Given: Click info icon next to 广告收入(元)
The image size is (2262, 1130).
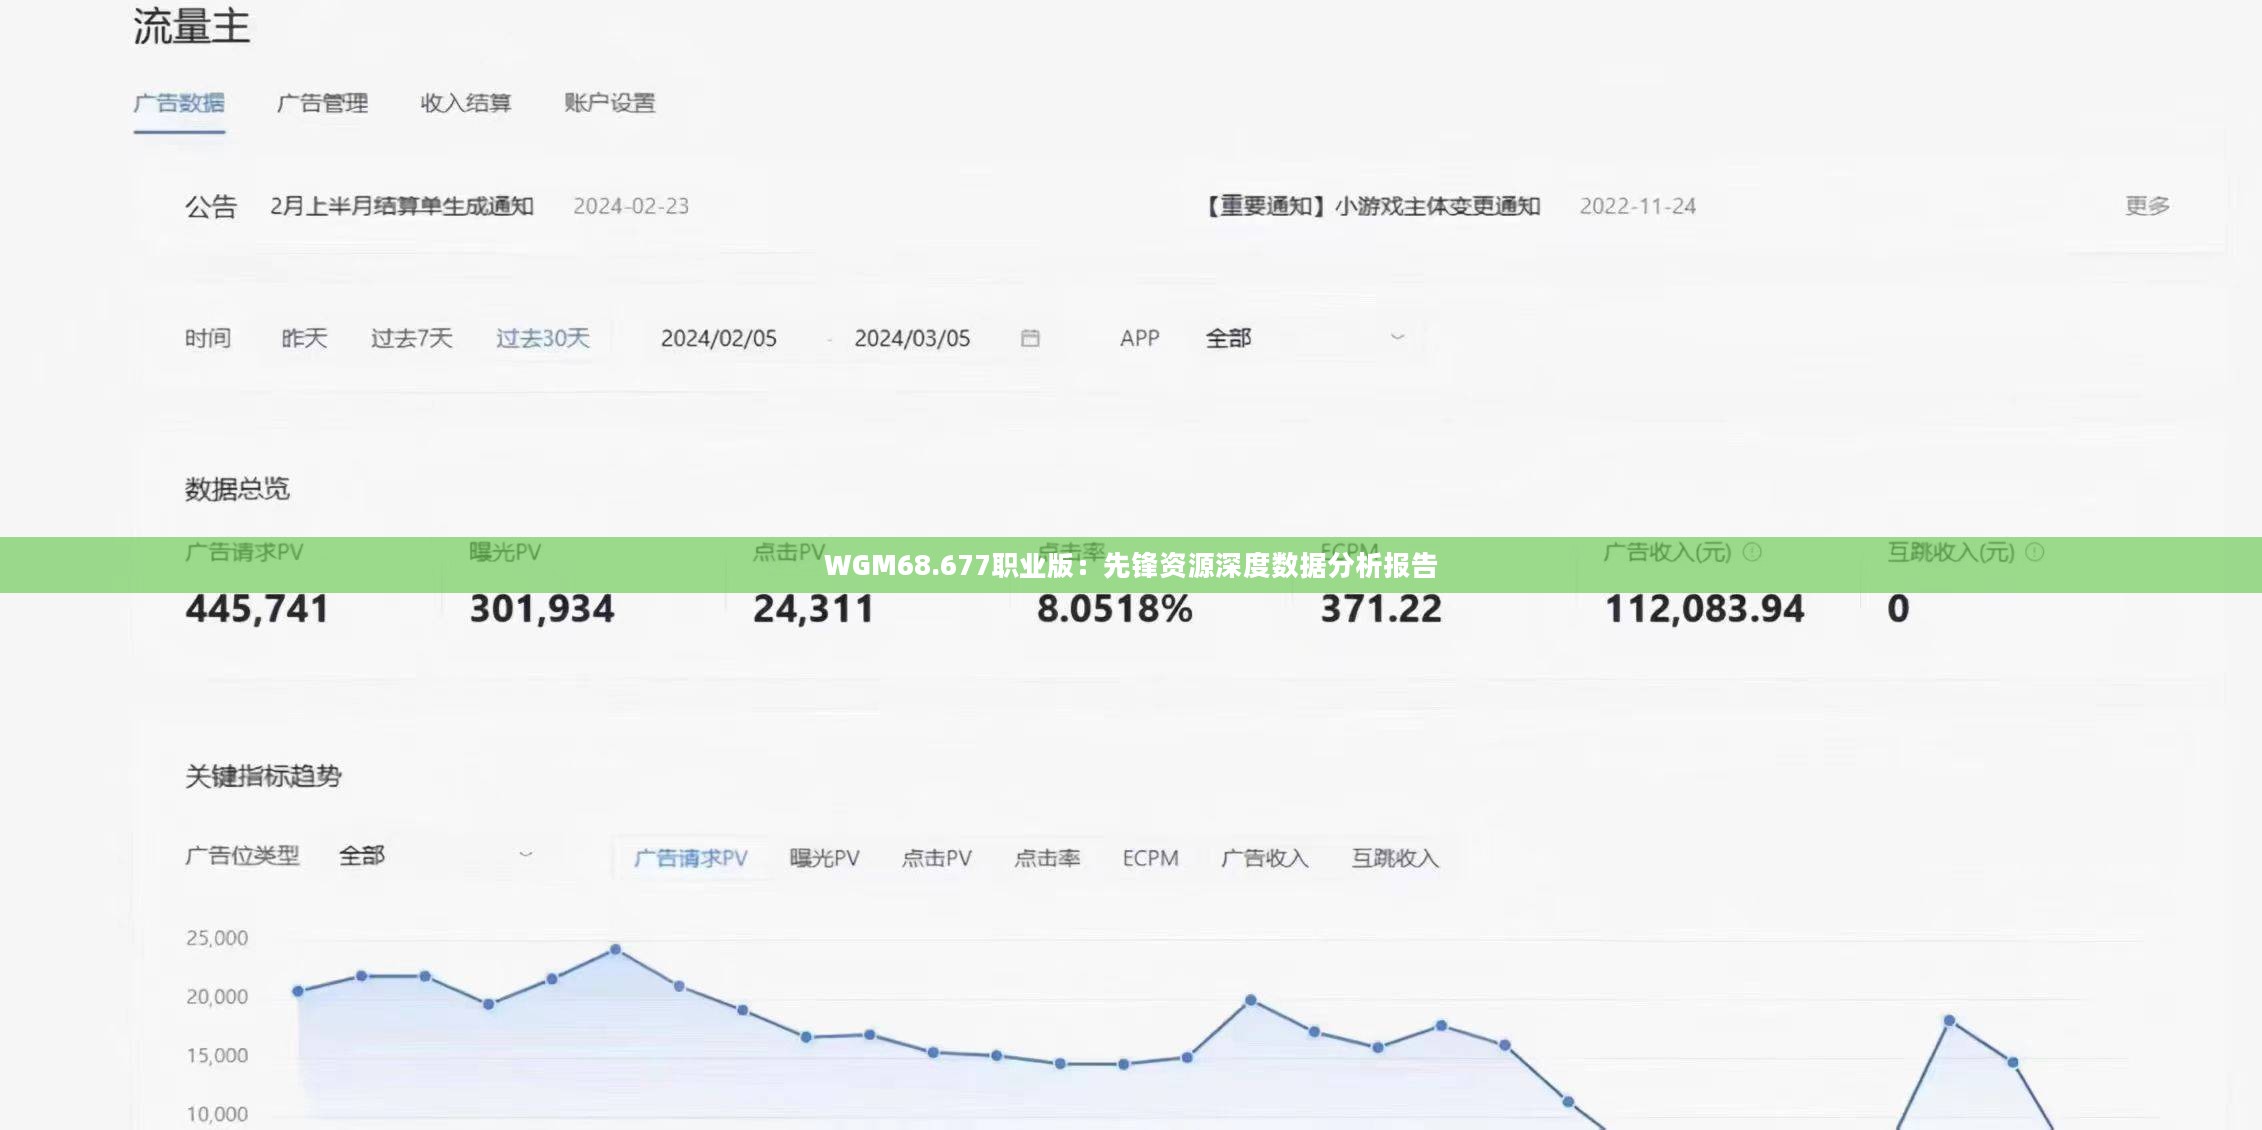Looking at the screenshot, I should point(1752,552).
